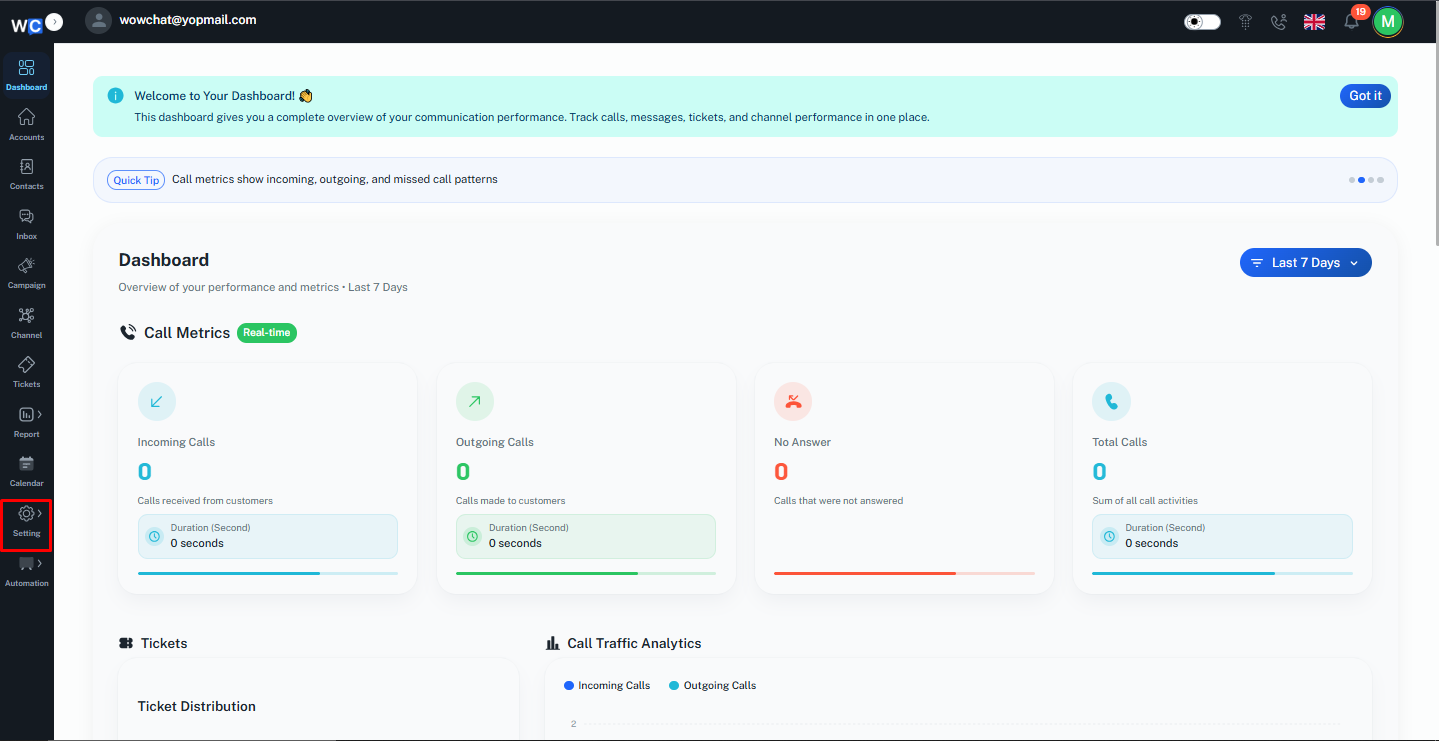Open the Calendar sidebar item

click(x=26, y=471)
